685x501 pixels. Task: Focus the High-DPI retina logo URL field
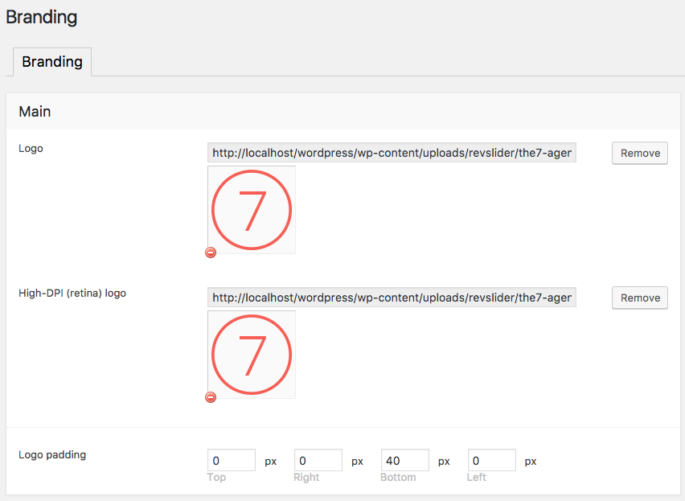click(392, 297)
